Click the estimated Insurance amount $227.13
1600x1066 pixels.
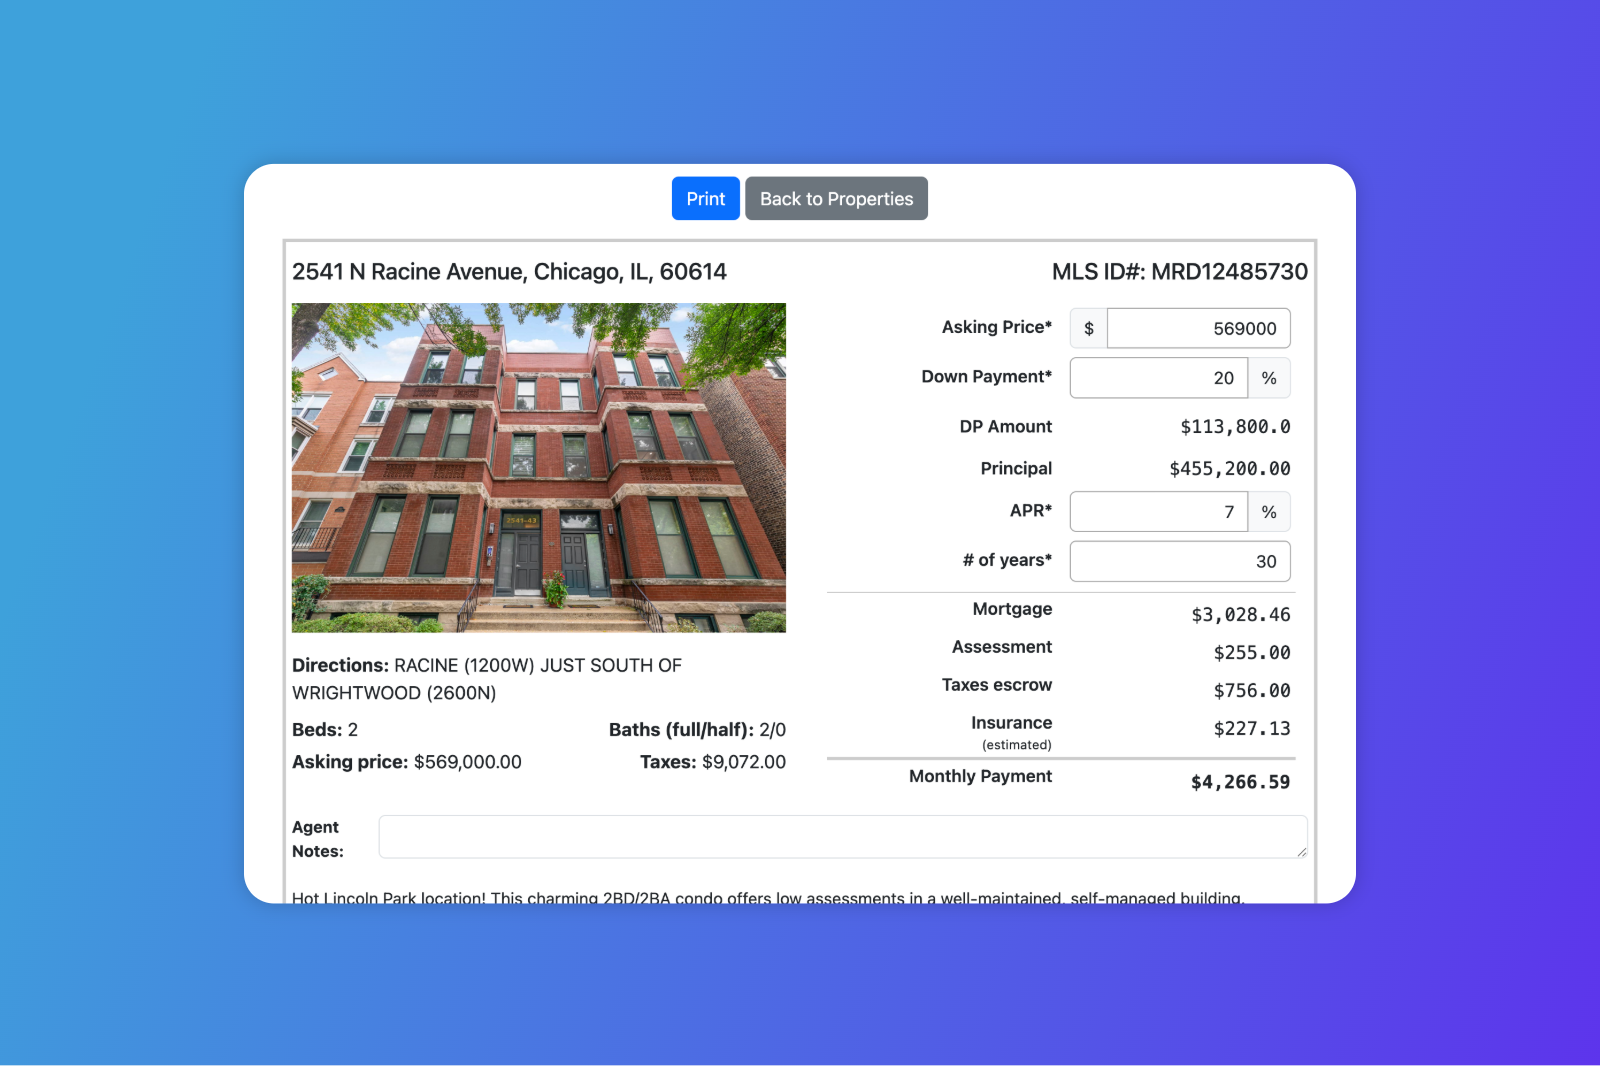click(x=1251, y=729)
